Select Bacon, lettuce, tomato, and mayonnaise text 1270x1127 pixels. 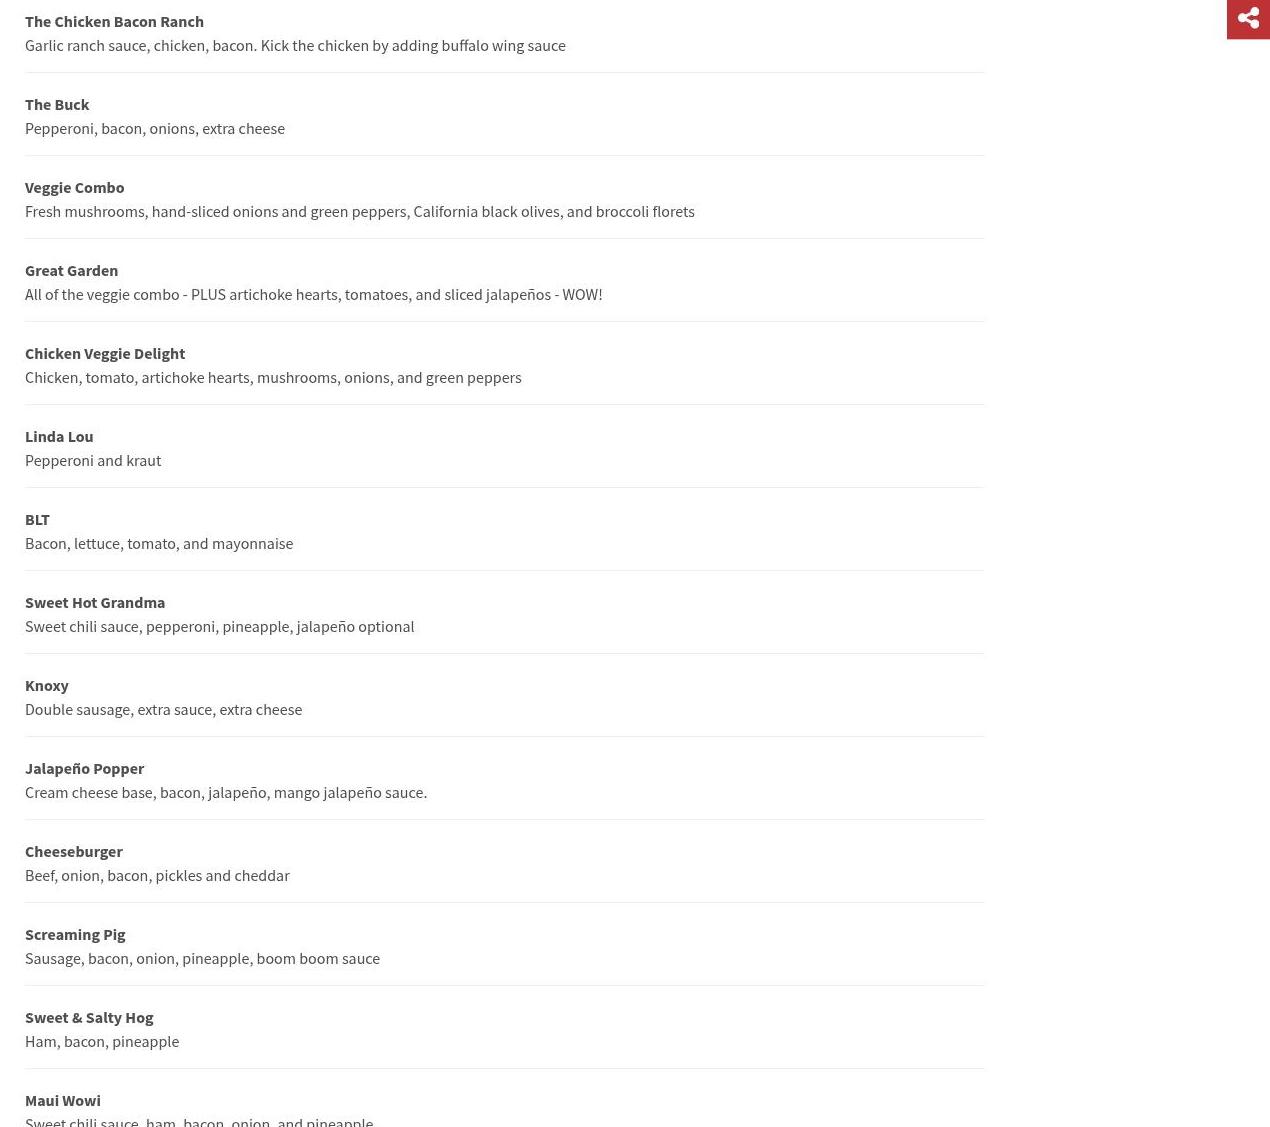pos(159,543)
